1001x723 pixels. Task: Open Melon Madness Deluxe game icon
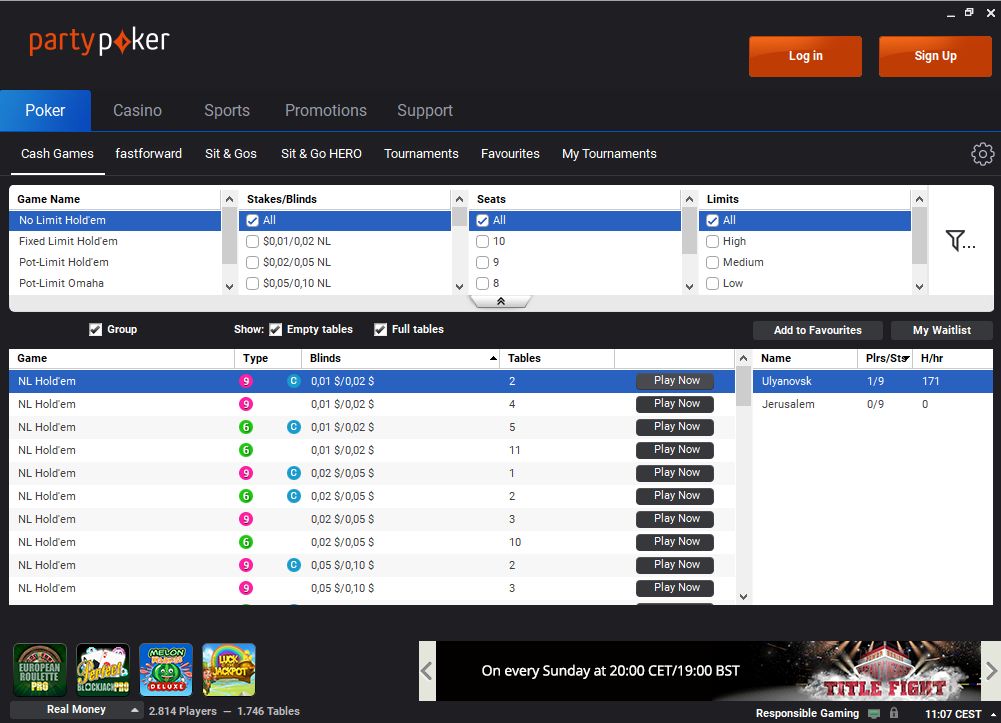coord(166,669)
